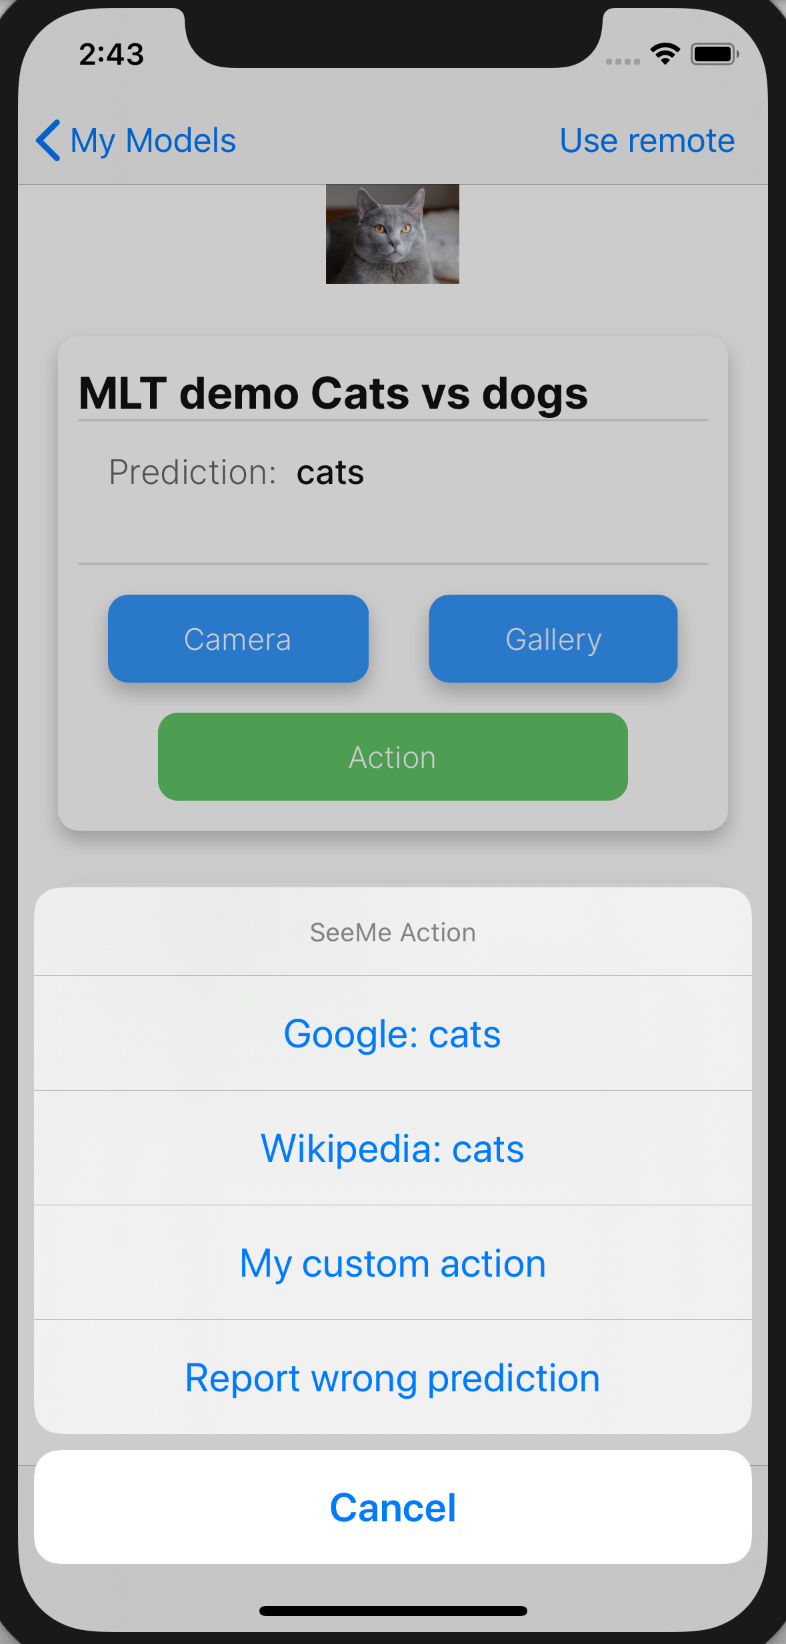Tap the battery status icon

[x=716, y=54]
